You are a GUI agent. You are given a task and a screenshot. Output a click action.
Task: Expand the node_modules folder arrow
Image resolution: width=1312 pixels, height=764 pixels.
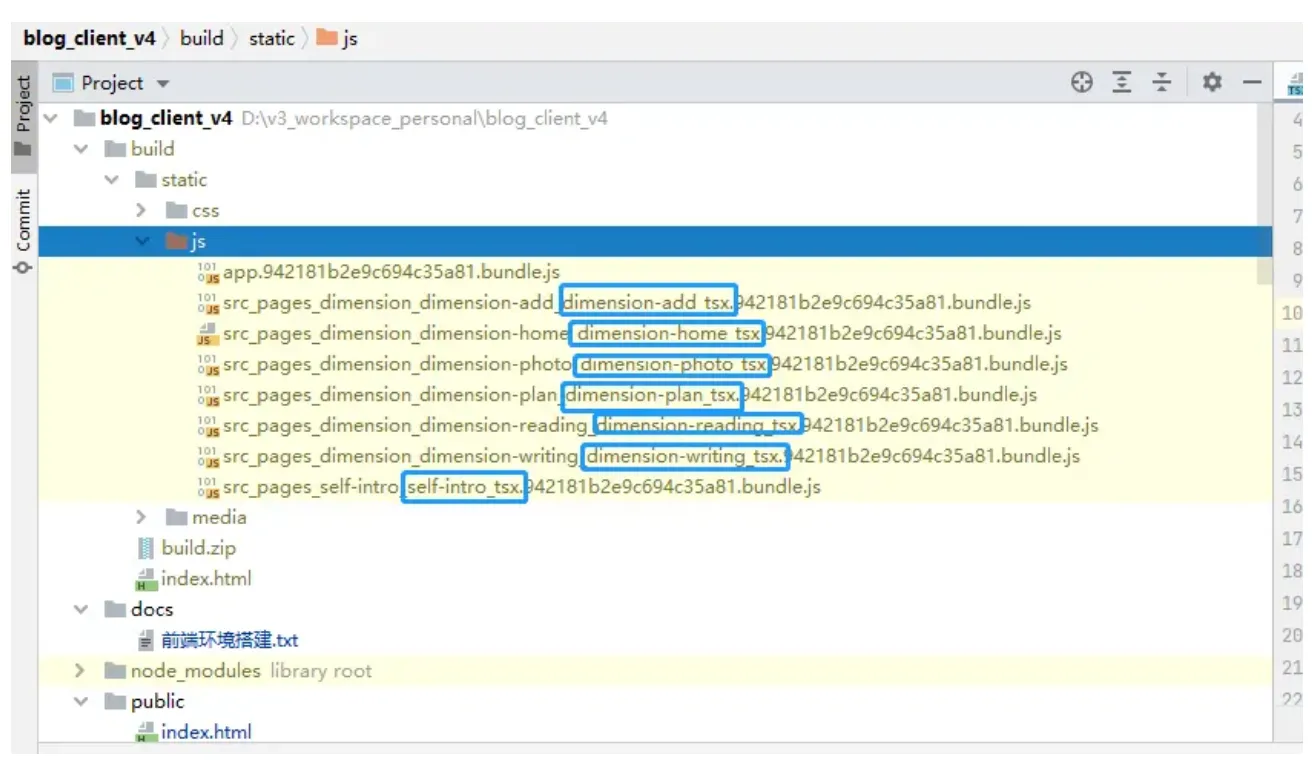[x=81, y=671]
